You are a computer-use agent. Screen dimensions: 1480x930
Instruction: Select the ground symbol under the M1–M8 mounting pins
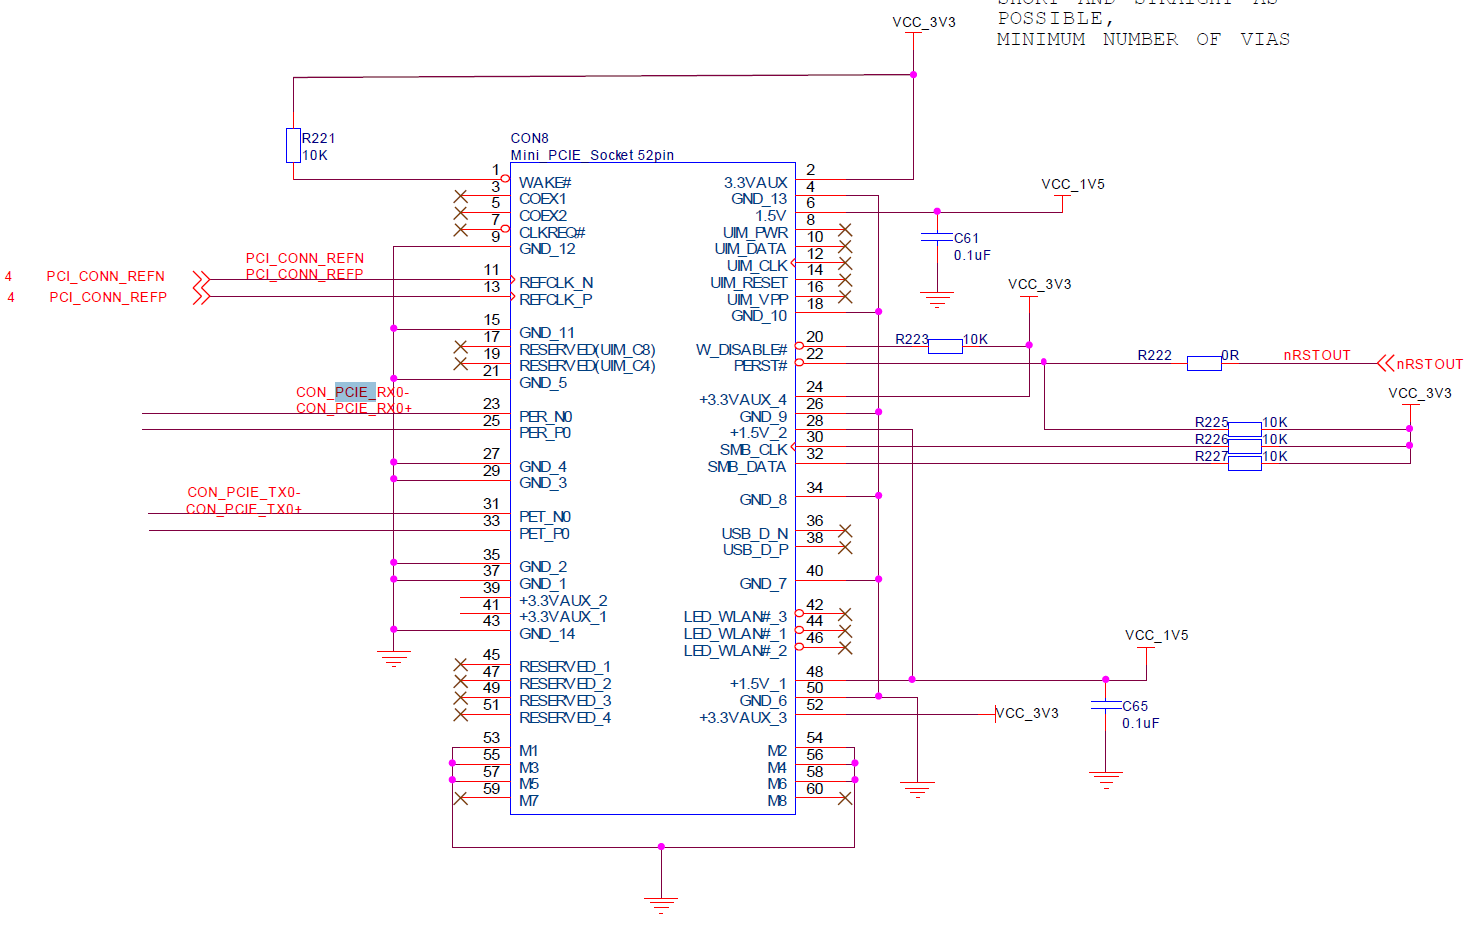click(661, 906)
